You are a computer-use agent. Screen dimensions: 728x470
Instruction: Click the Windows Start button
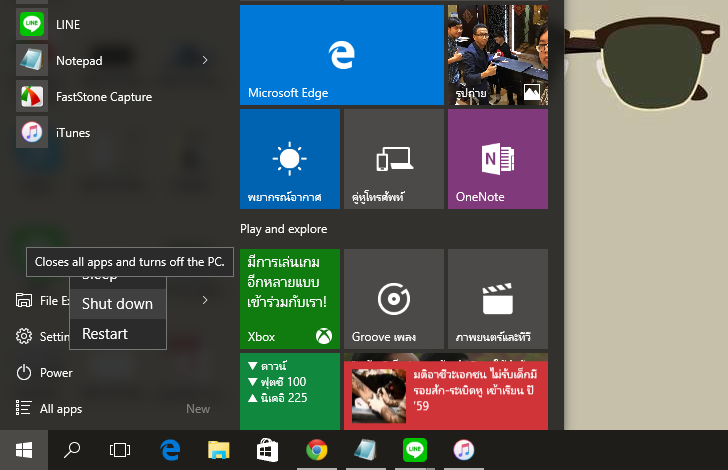point(23,450)
